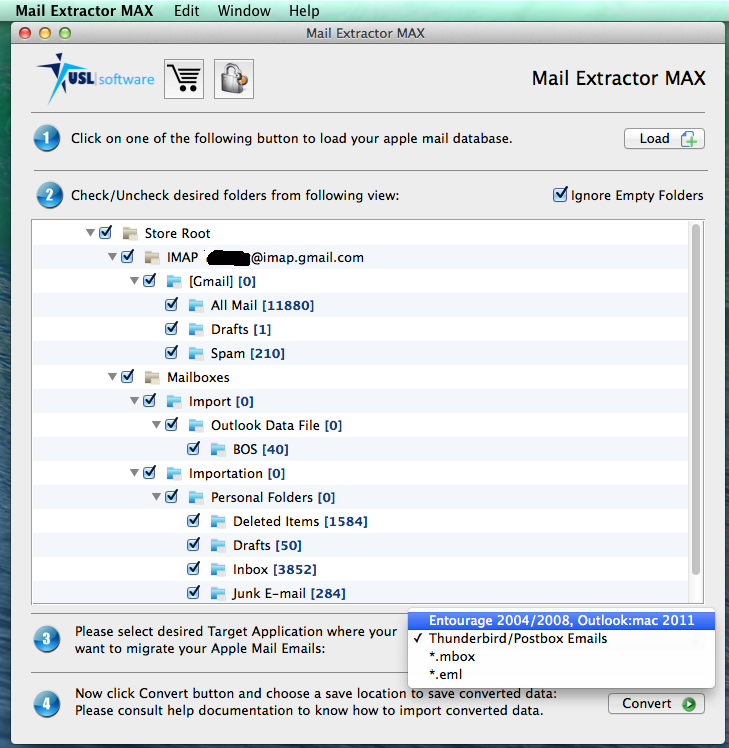Click the Mailboxes folder icon

click(152, 377)
